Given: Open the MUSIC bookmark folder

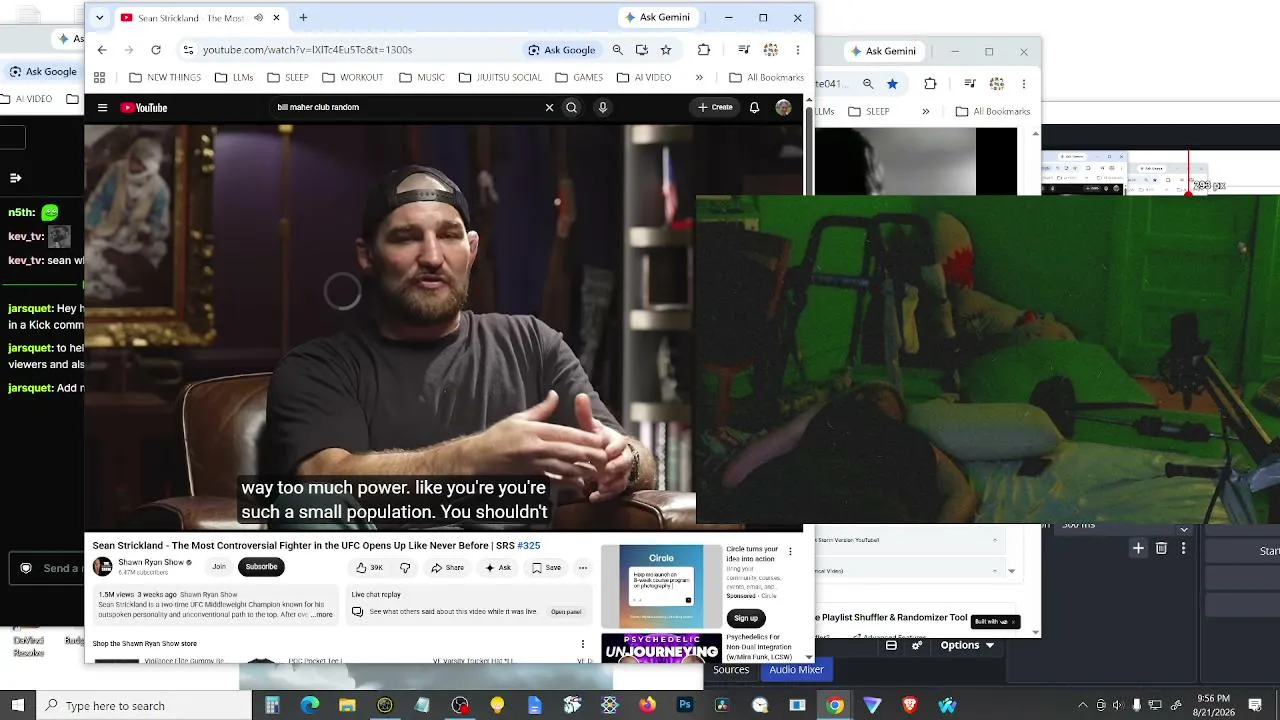Looking at the screenshot, I should coord(421,77).
